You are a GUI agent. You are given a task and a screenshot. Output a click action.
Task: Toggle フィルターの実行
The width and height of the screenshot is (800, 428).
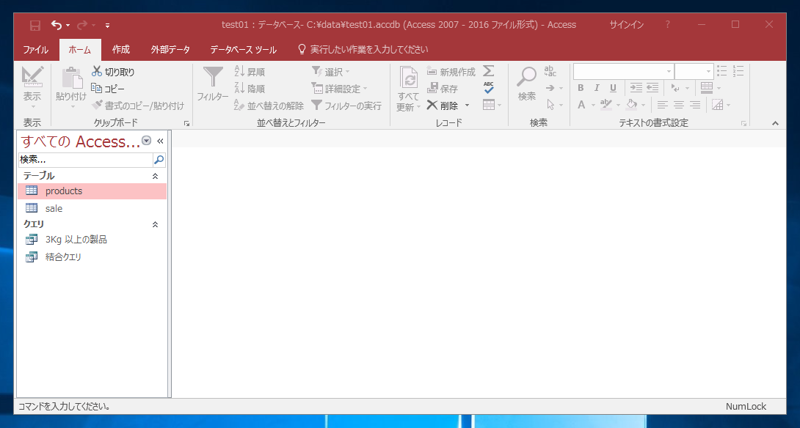(346, 106)
